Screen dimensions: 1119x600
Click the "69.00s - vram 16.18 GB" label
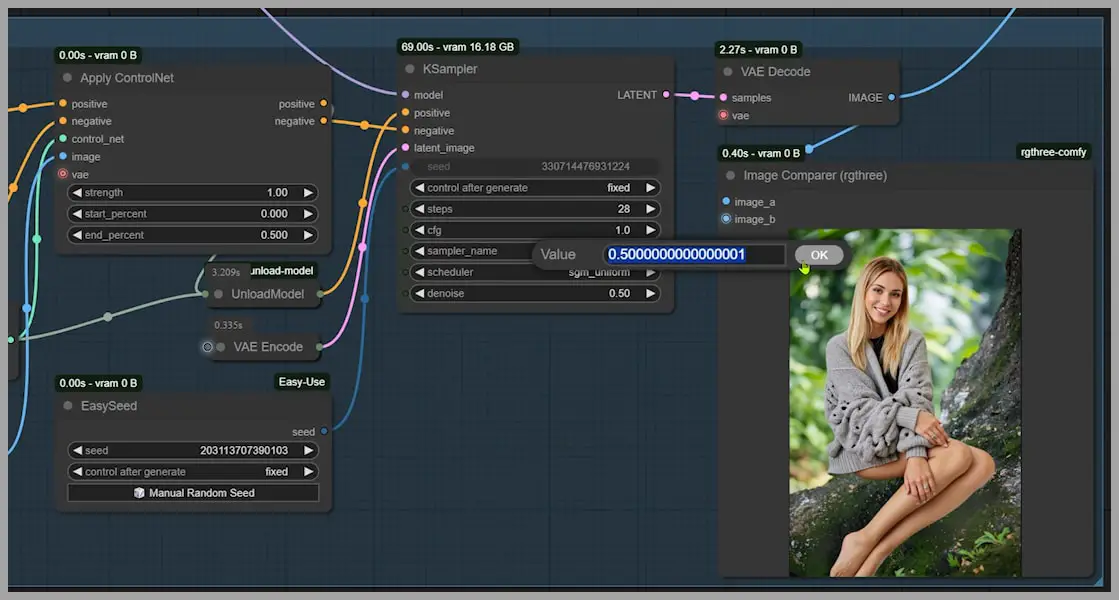tap(457, 47)
